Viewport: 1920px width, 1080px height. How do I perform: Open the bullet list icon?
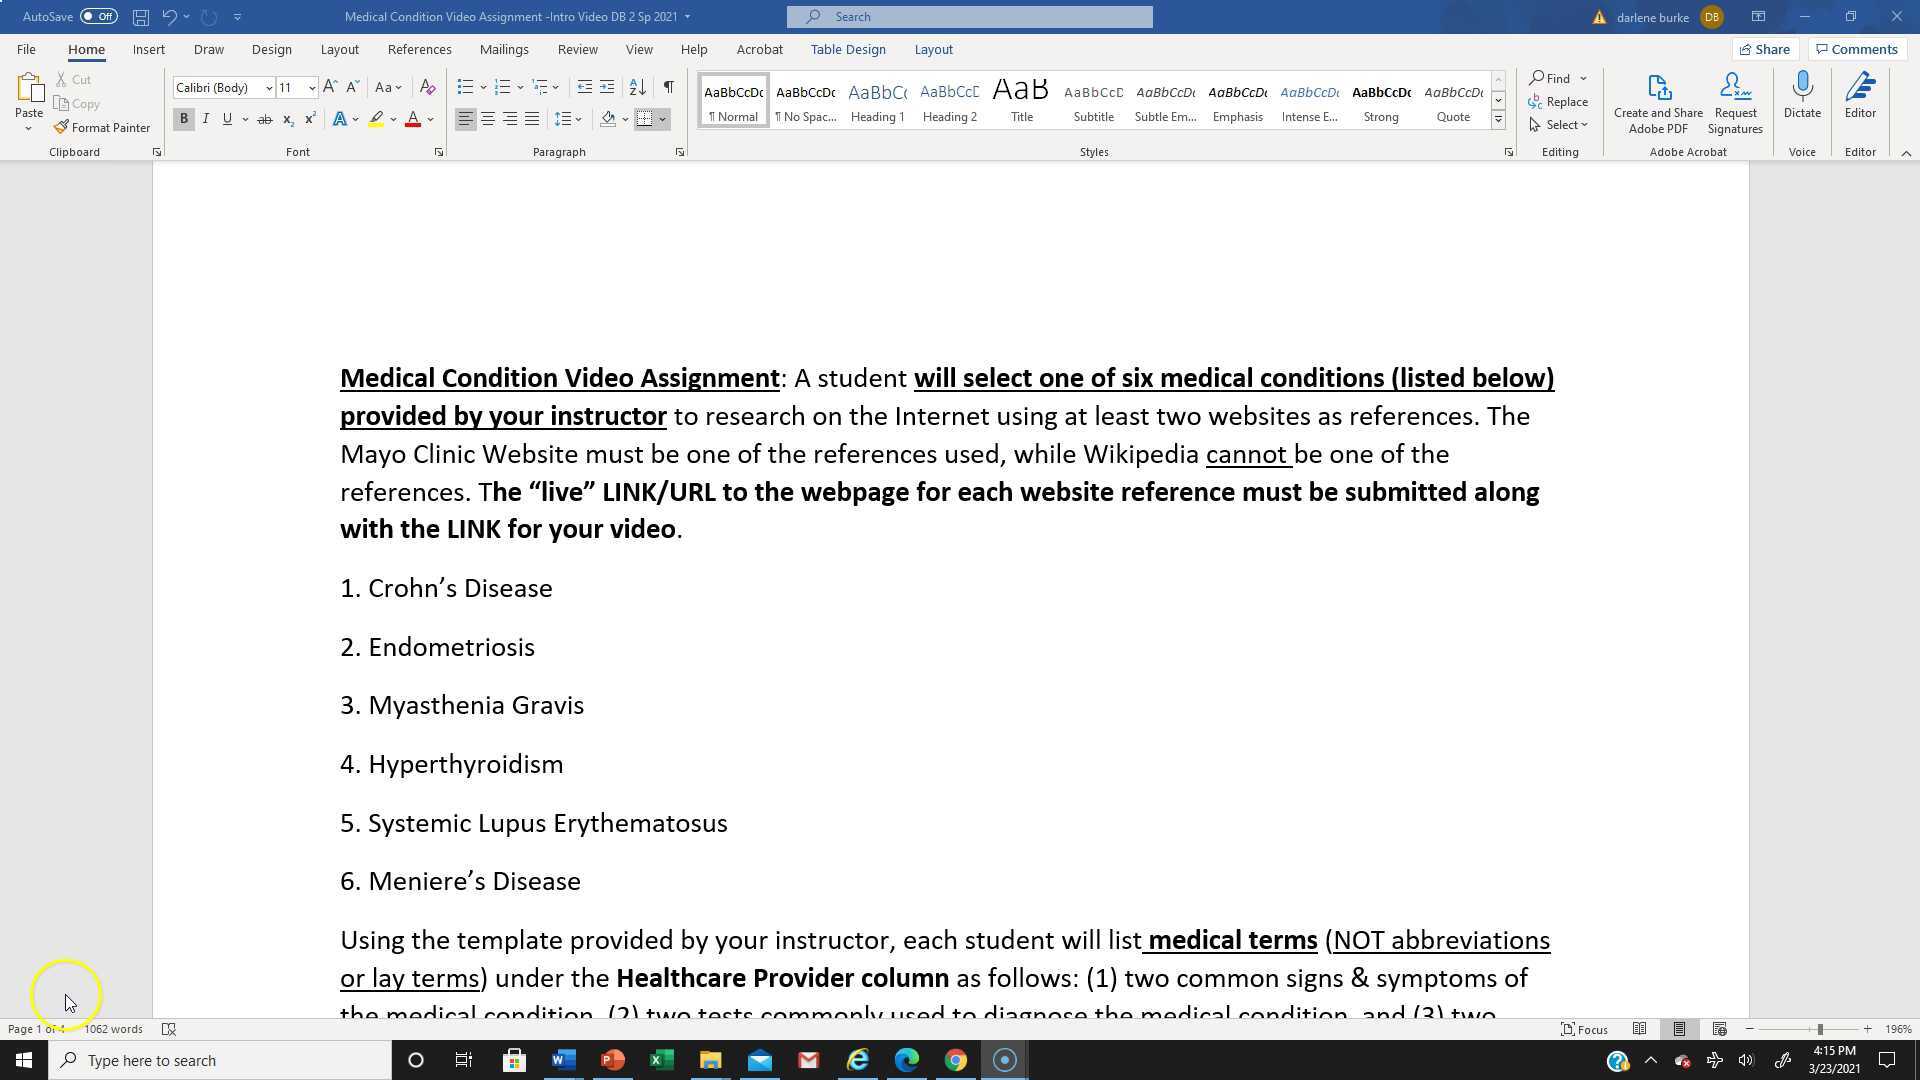click(x=466, y=87)
